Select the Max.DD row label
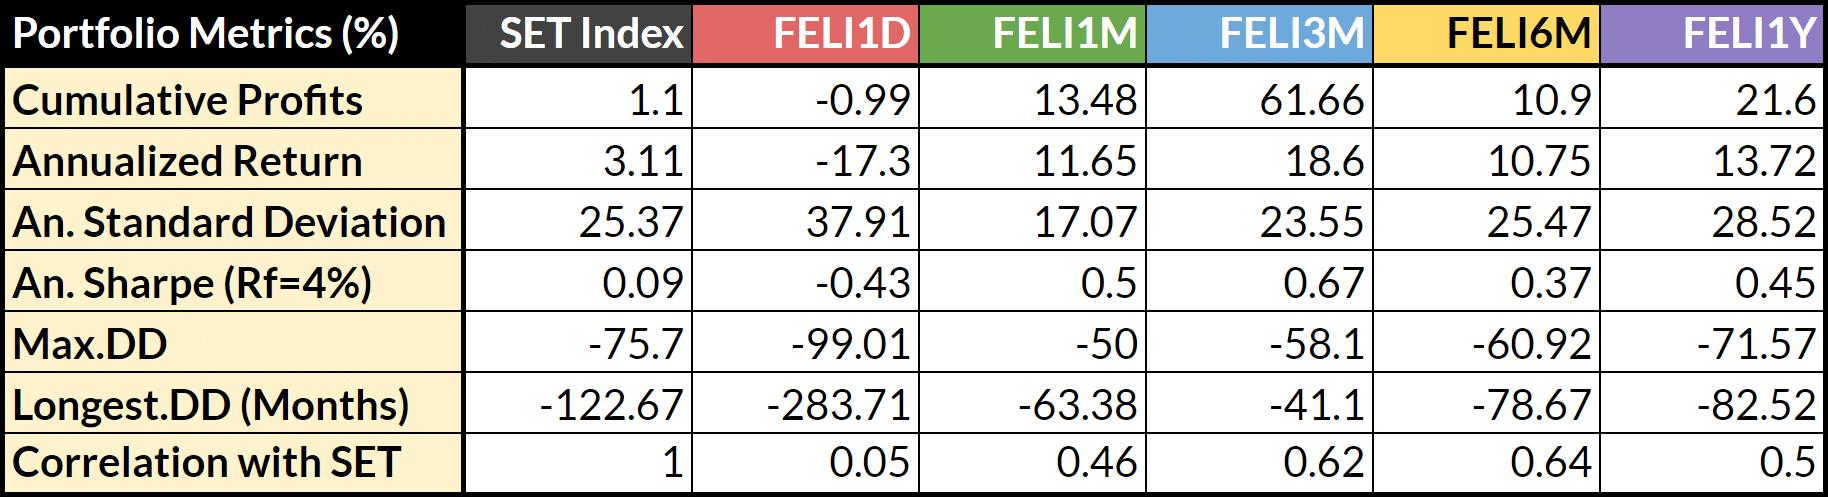This screenshot has height=497, width=1828. click(x=232, y=344)
